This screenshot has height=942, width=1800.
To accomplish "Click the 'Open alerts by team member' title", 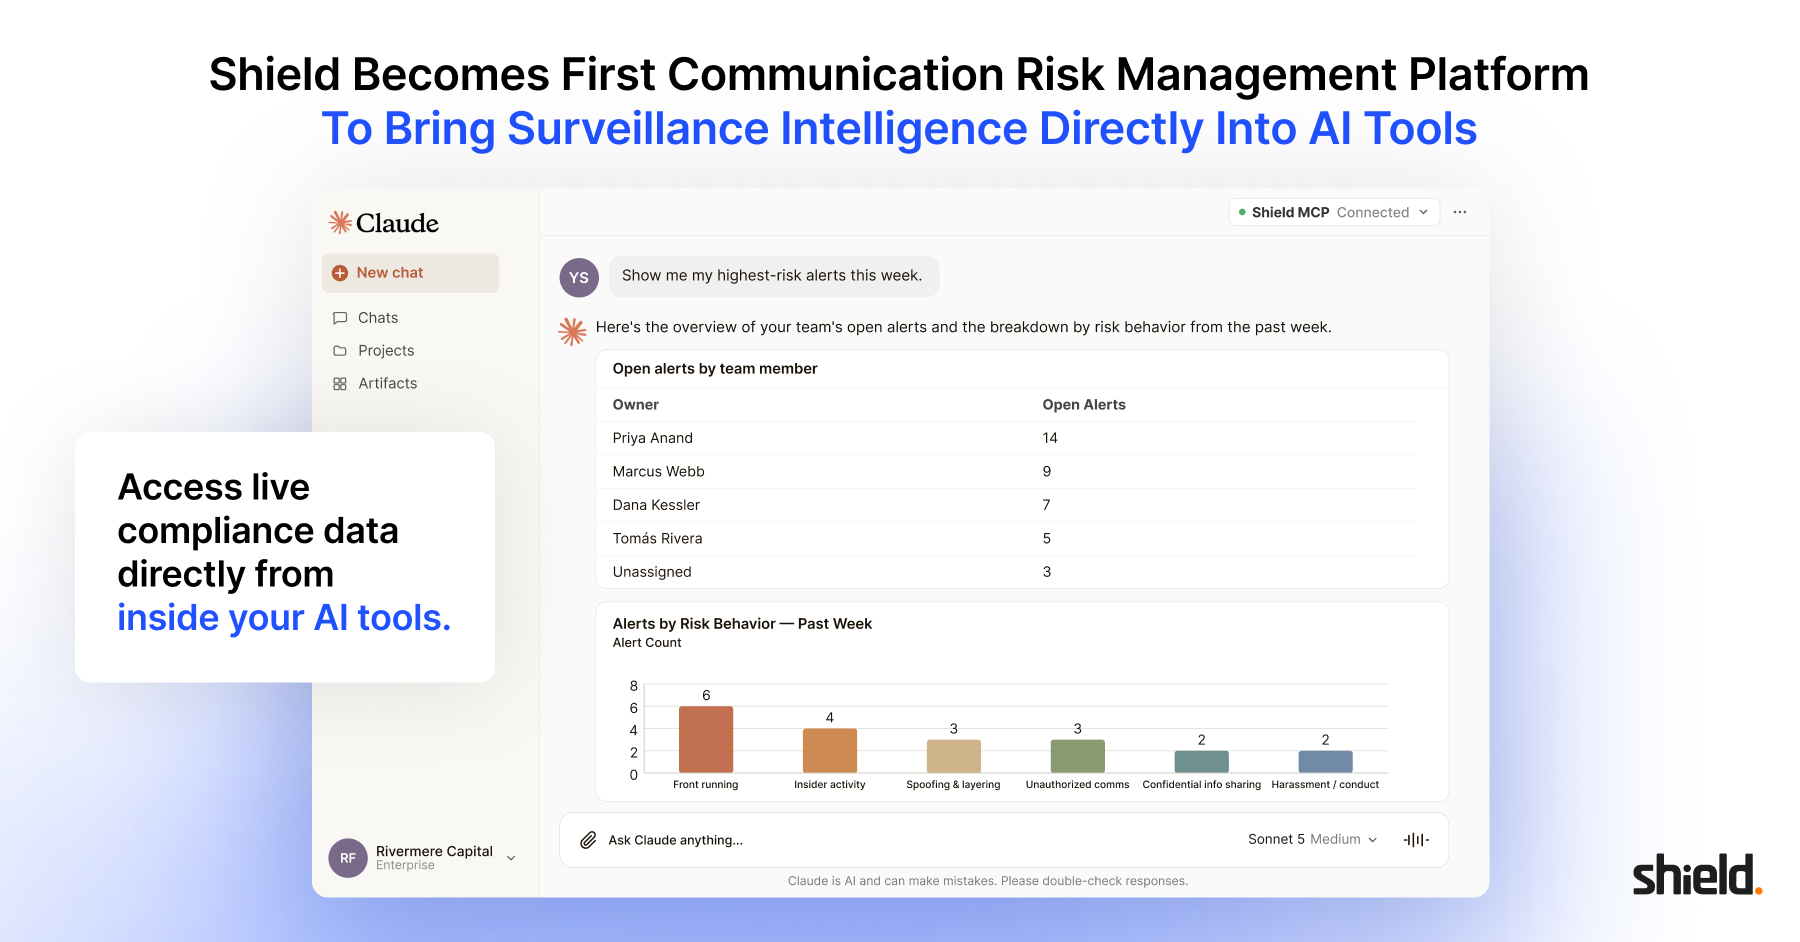I will [x=715, y=369].
